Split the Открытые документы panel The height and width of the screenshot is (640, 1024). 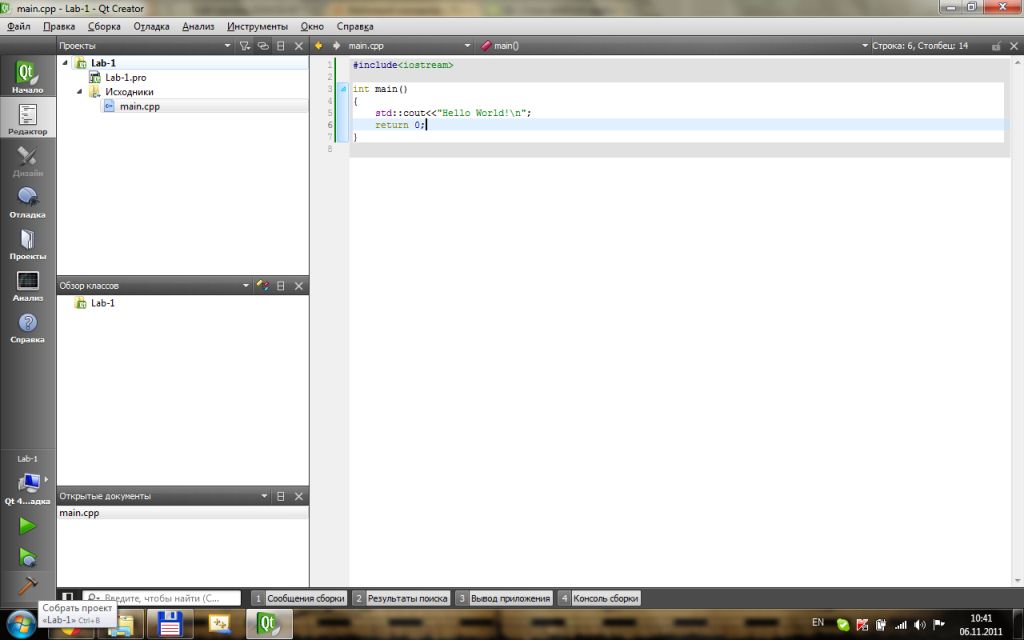[x=281, y=496]
